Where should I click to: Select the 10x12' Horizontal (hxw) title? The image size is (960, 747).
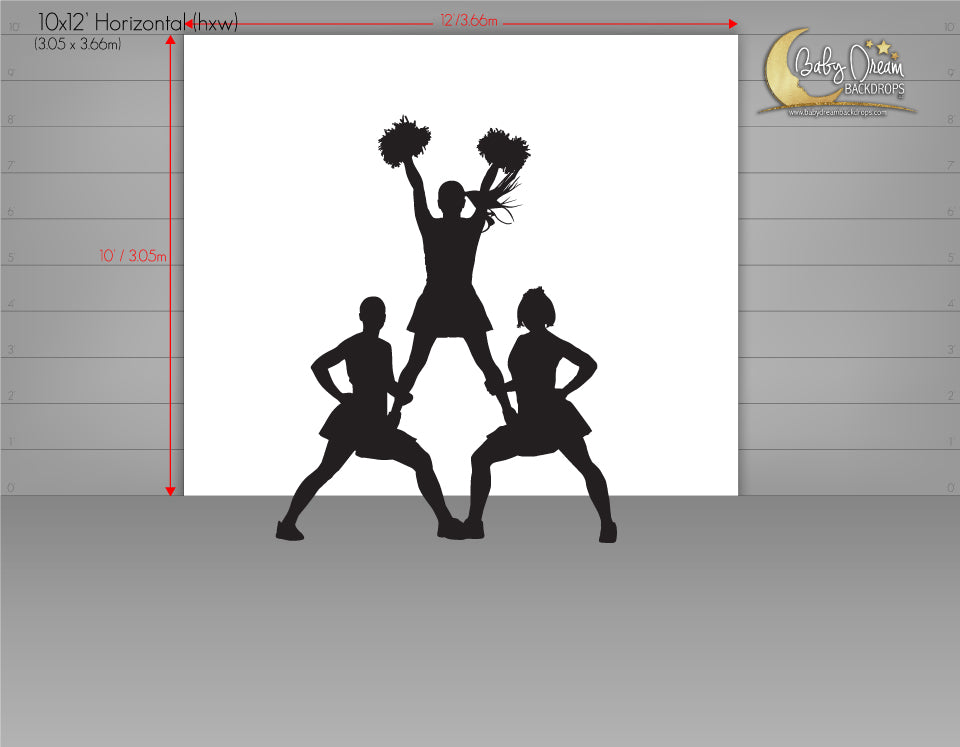tap(138, 22)
